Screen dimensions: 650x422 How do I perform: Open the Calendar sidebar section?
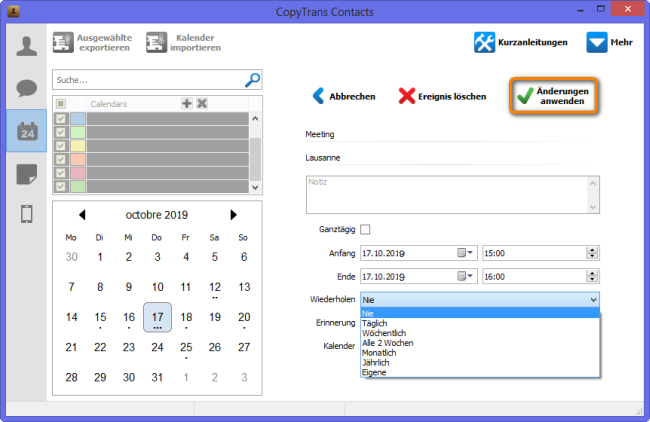[27, 131]
